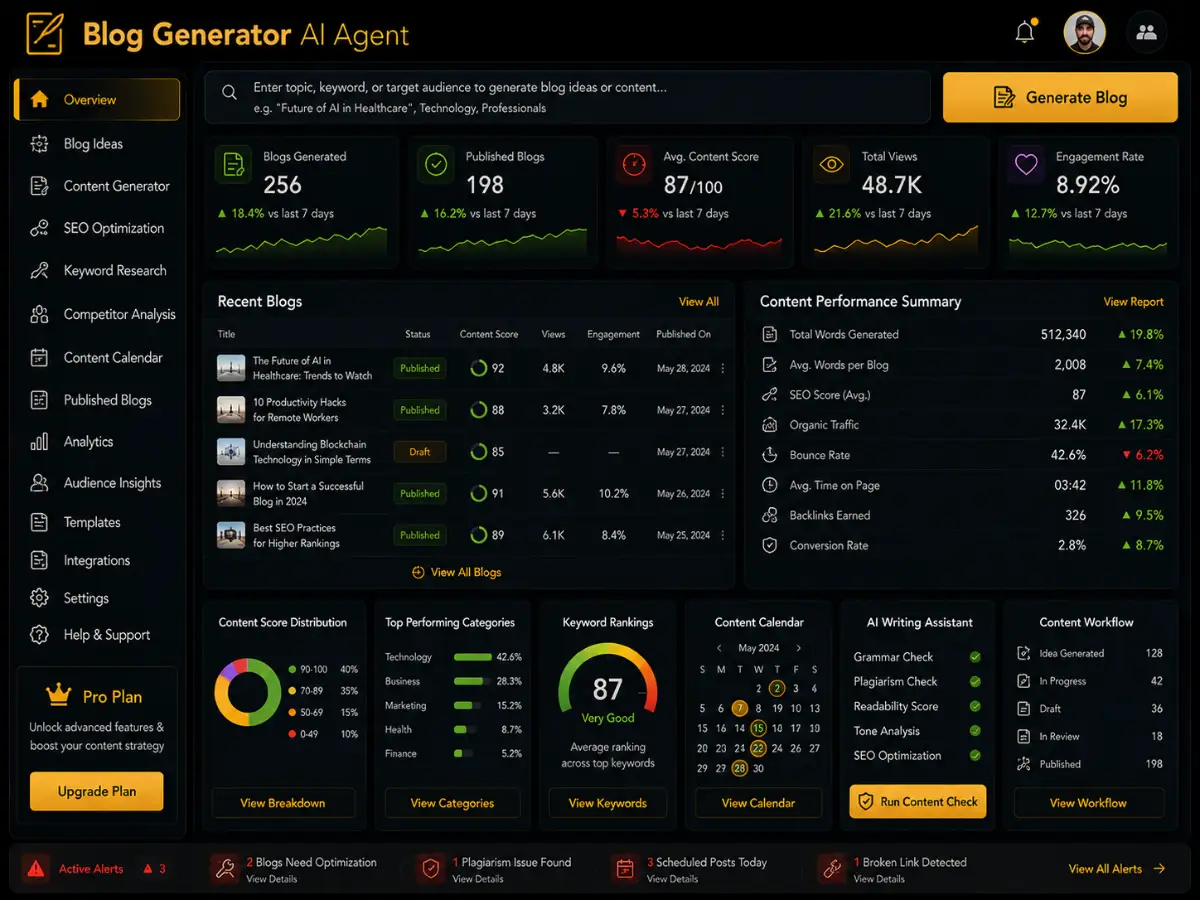Image resolution: width=1200 pixels, height=900 pixels.
Task: Click the Help & Support icon
Action: pyautogui.click(x=39, y=635)
